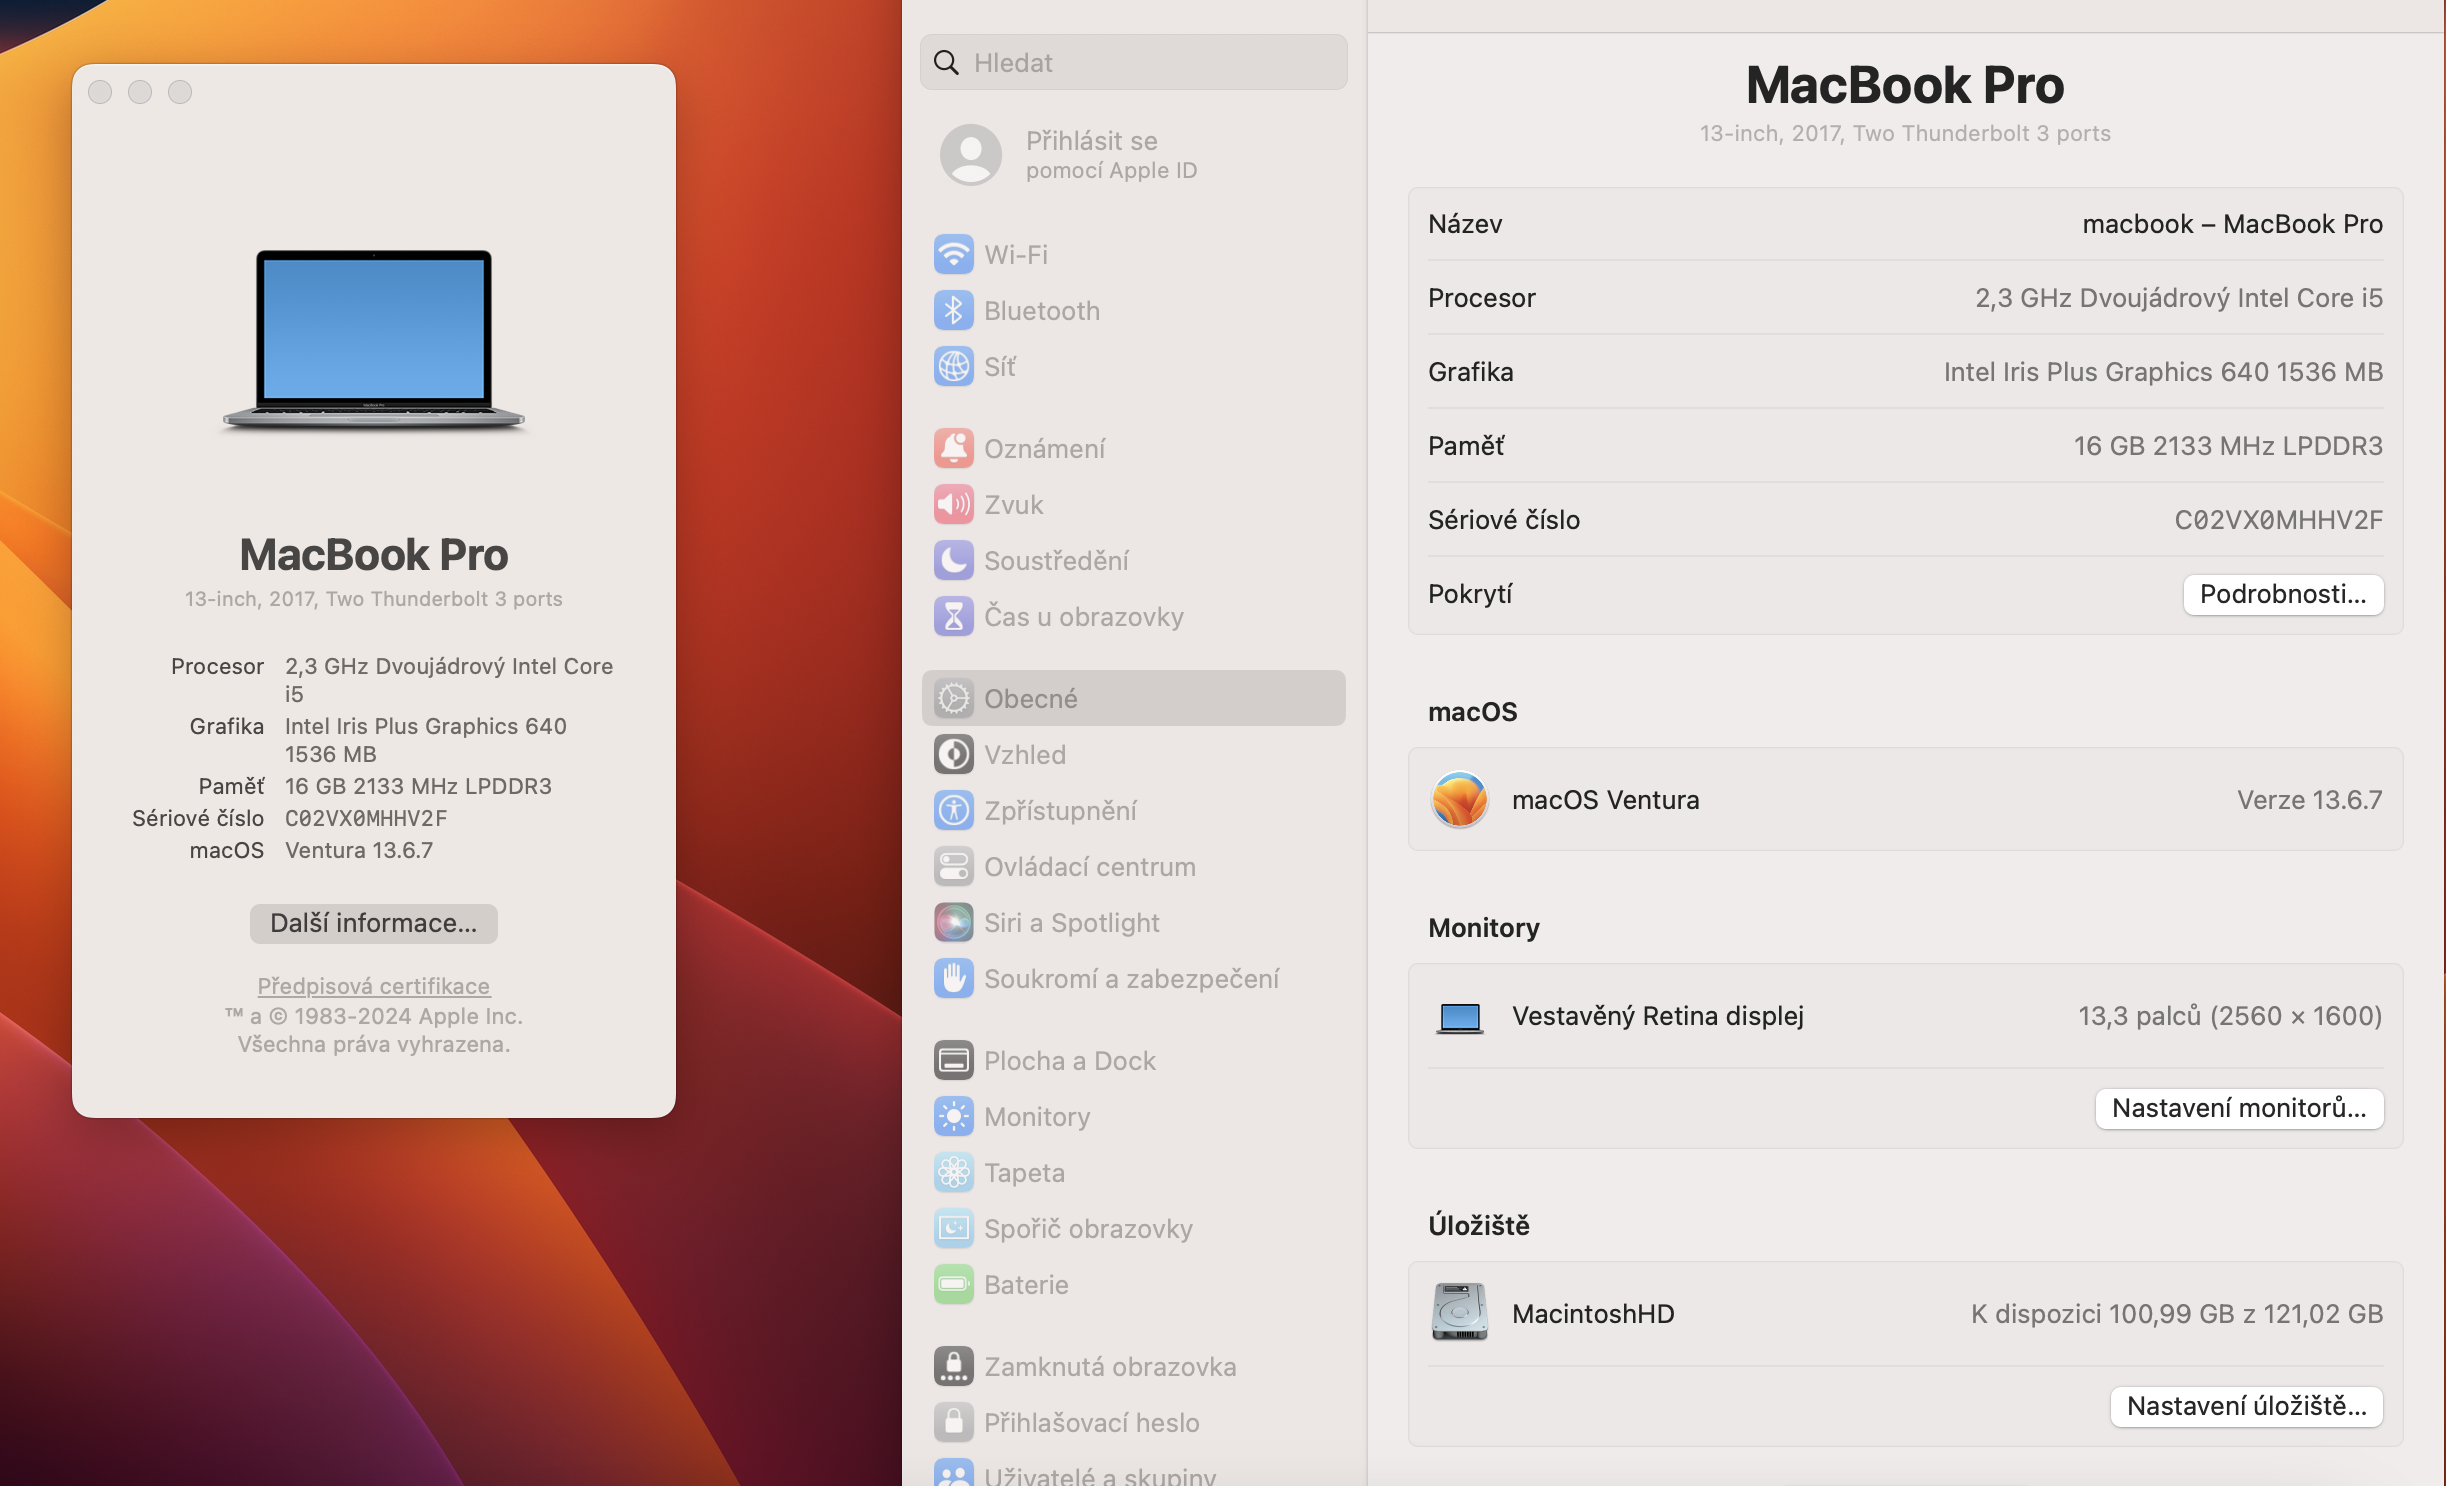Click the Podrobnosti button next to Pokrytí
Screen dimensions: 2446x1486
click(2282, 594)
